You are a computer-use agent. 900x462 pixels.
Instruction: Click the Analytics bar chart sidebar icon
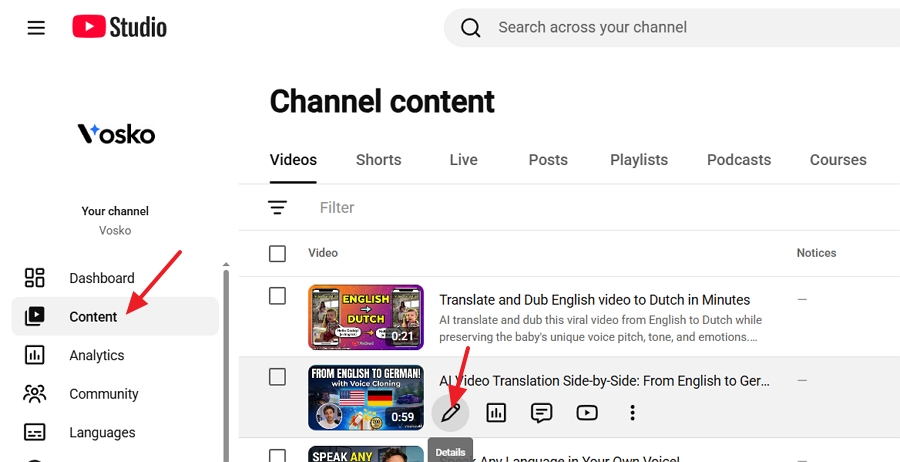[x=34, y=355]
